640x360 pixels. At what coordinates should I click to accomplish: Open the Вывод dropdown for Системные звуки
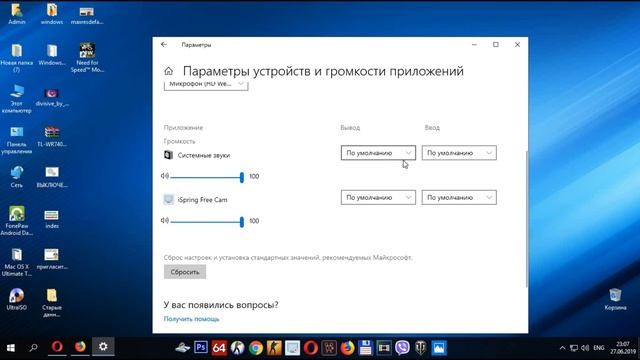(x=378, y=153)
